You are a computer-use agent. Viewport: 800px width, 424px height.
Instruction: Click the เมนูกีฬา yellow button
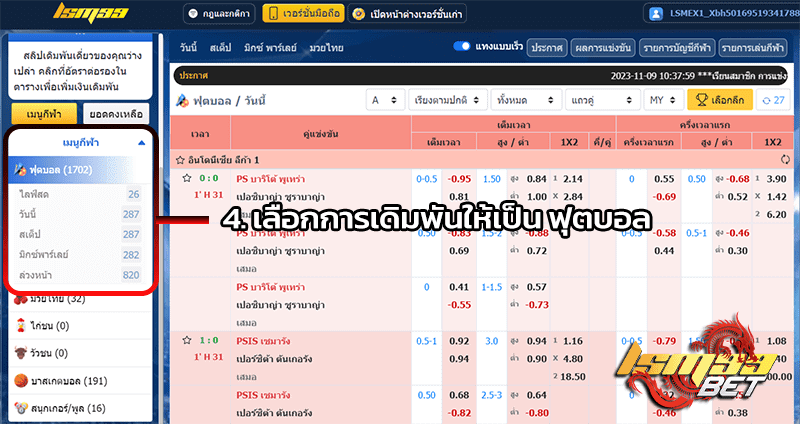(x=44, y=114)
